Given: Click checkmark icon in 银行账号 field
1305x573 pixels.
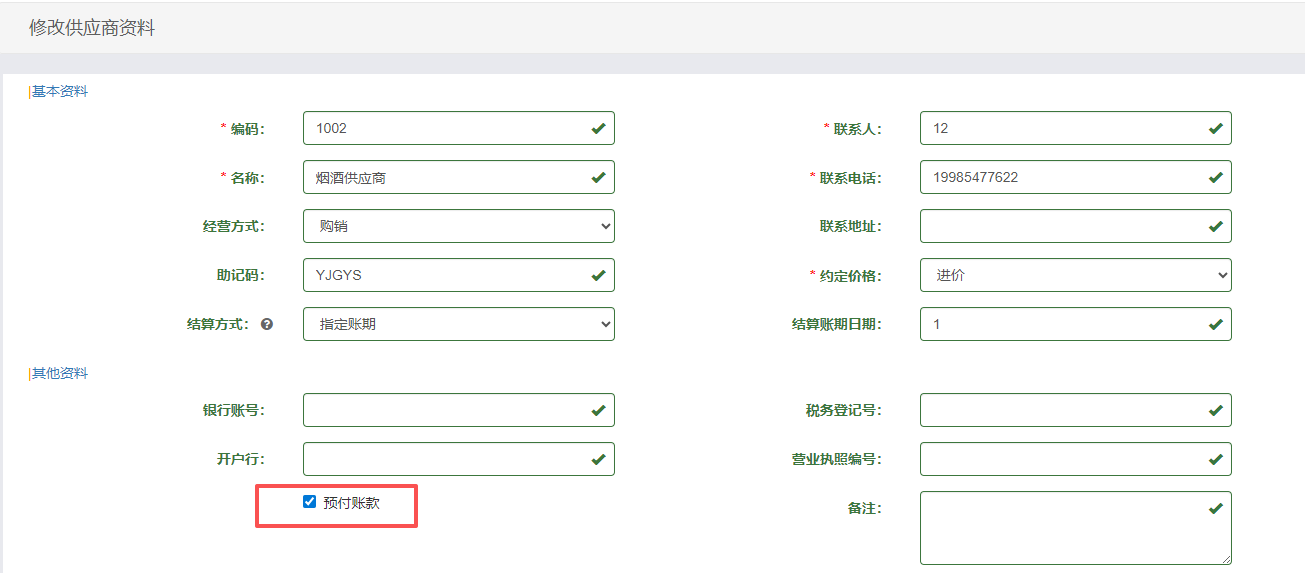Looking at the screenshot, I should point(598,410).
